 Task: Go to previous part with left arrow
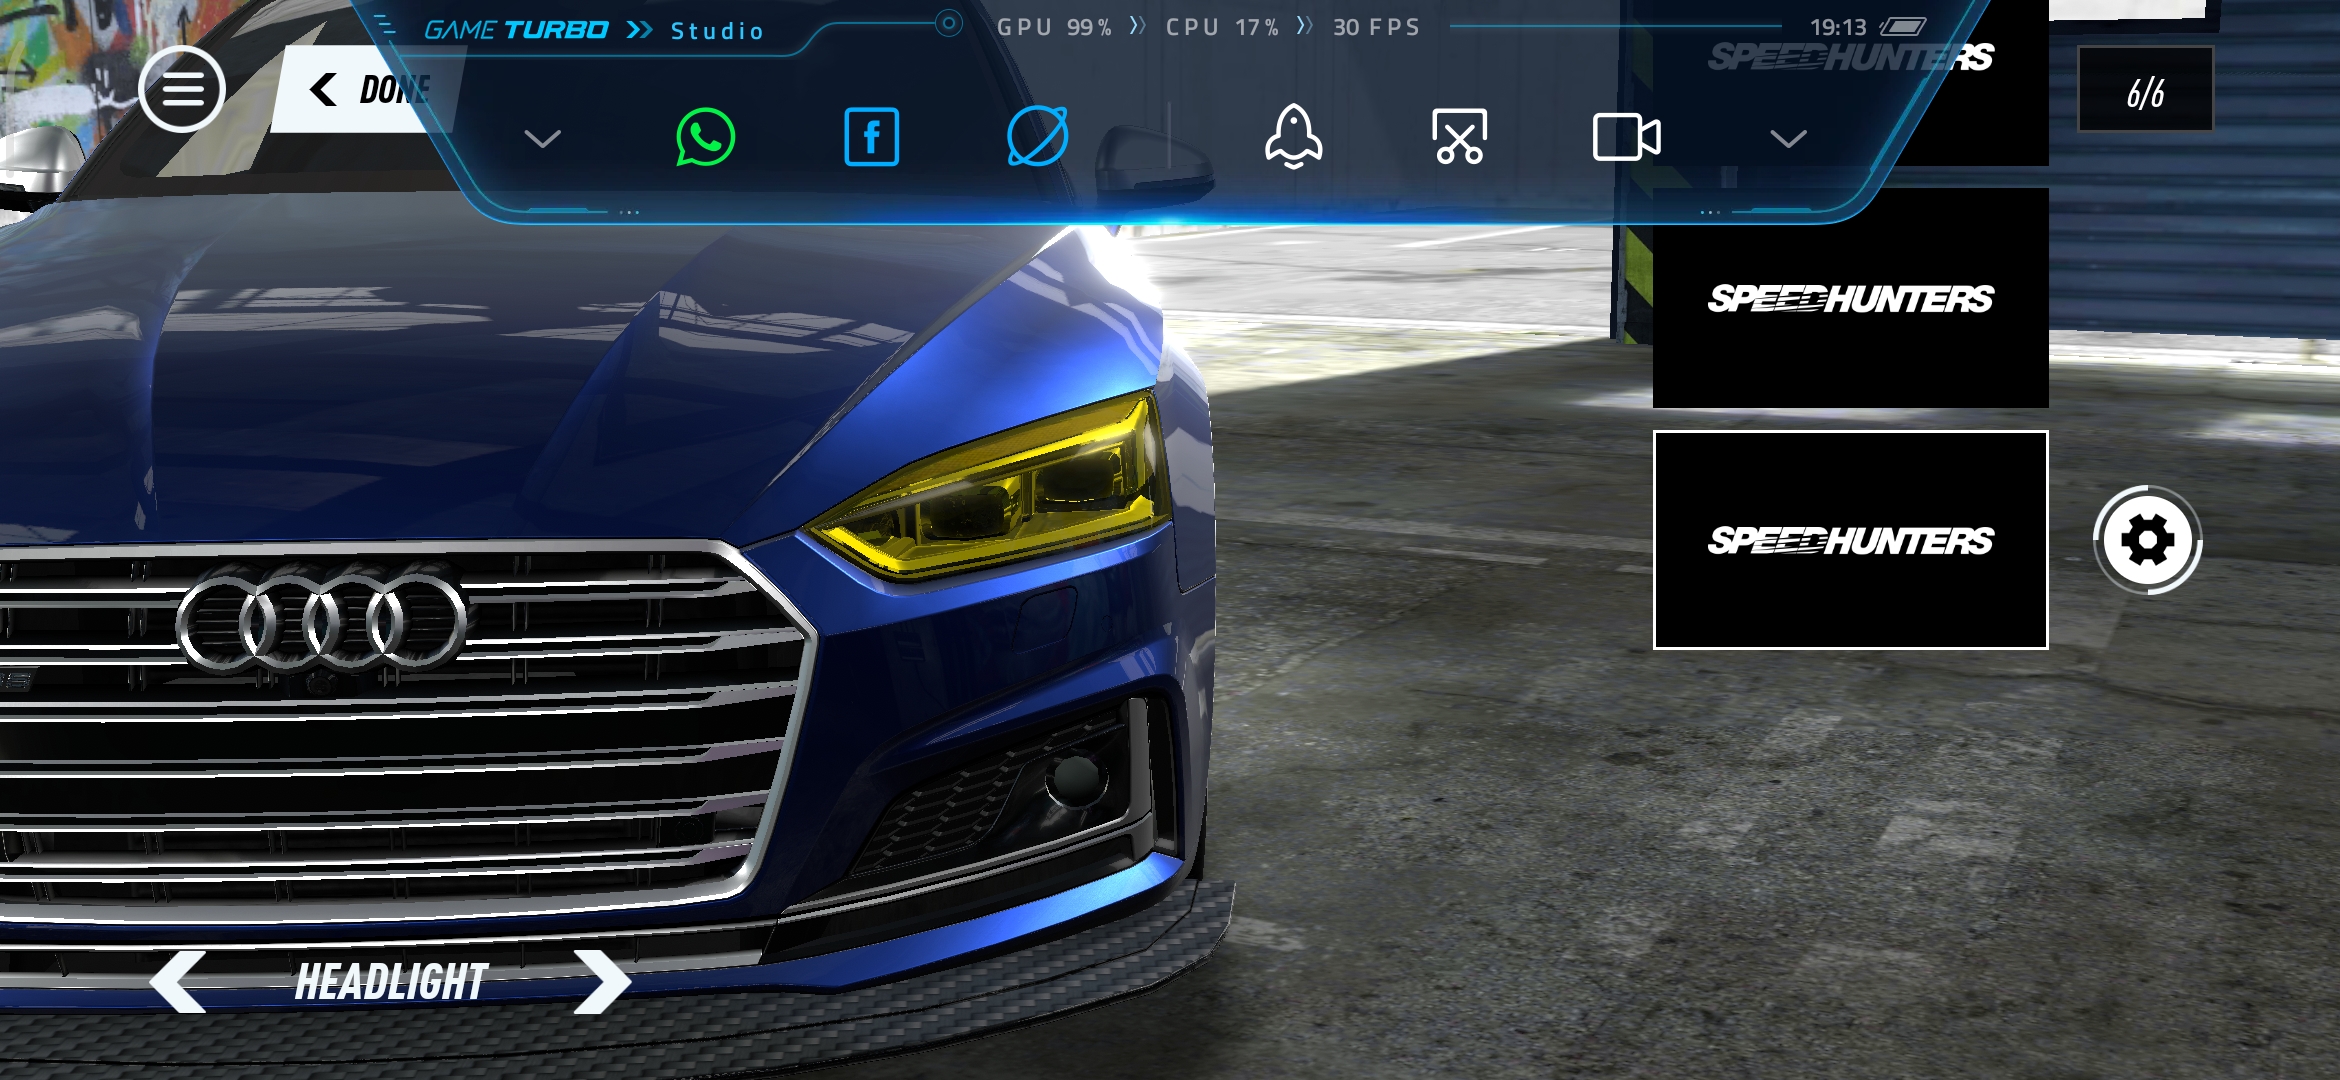coord(178,981)
